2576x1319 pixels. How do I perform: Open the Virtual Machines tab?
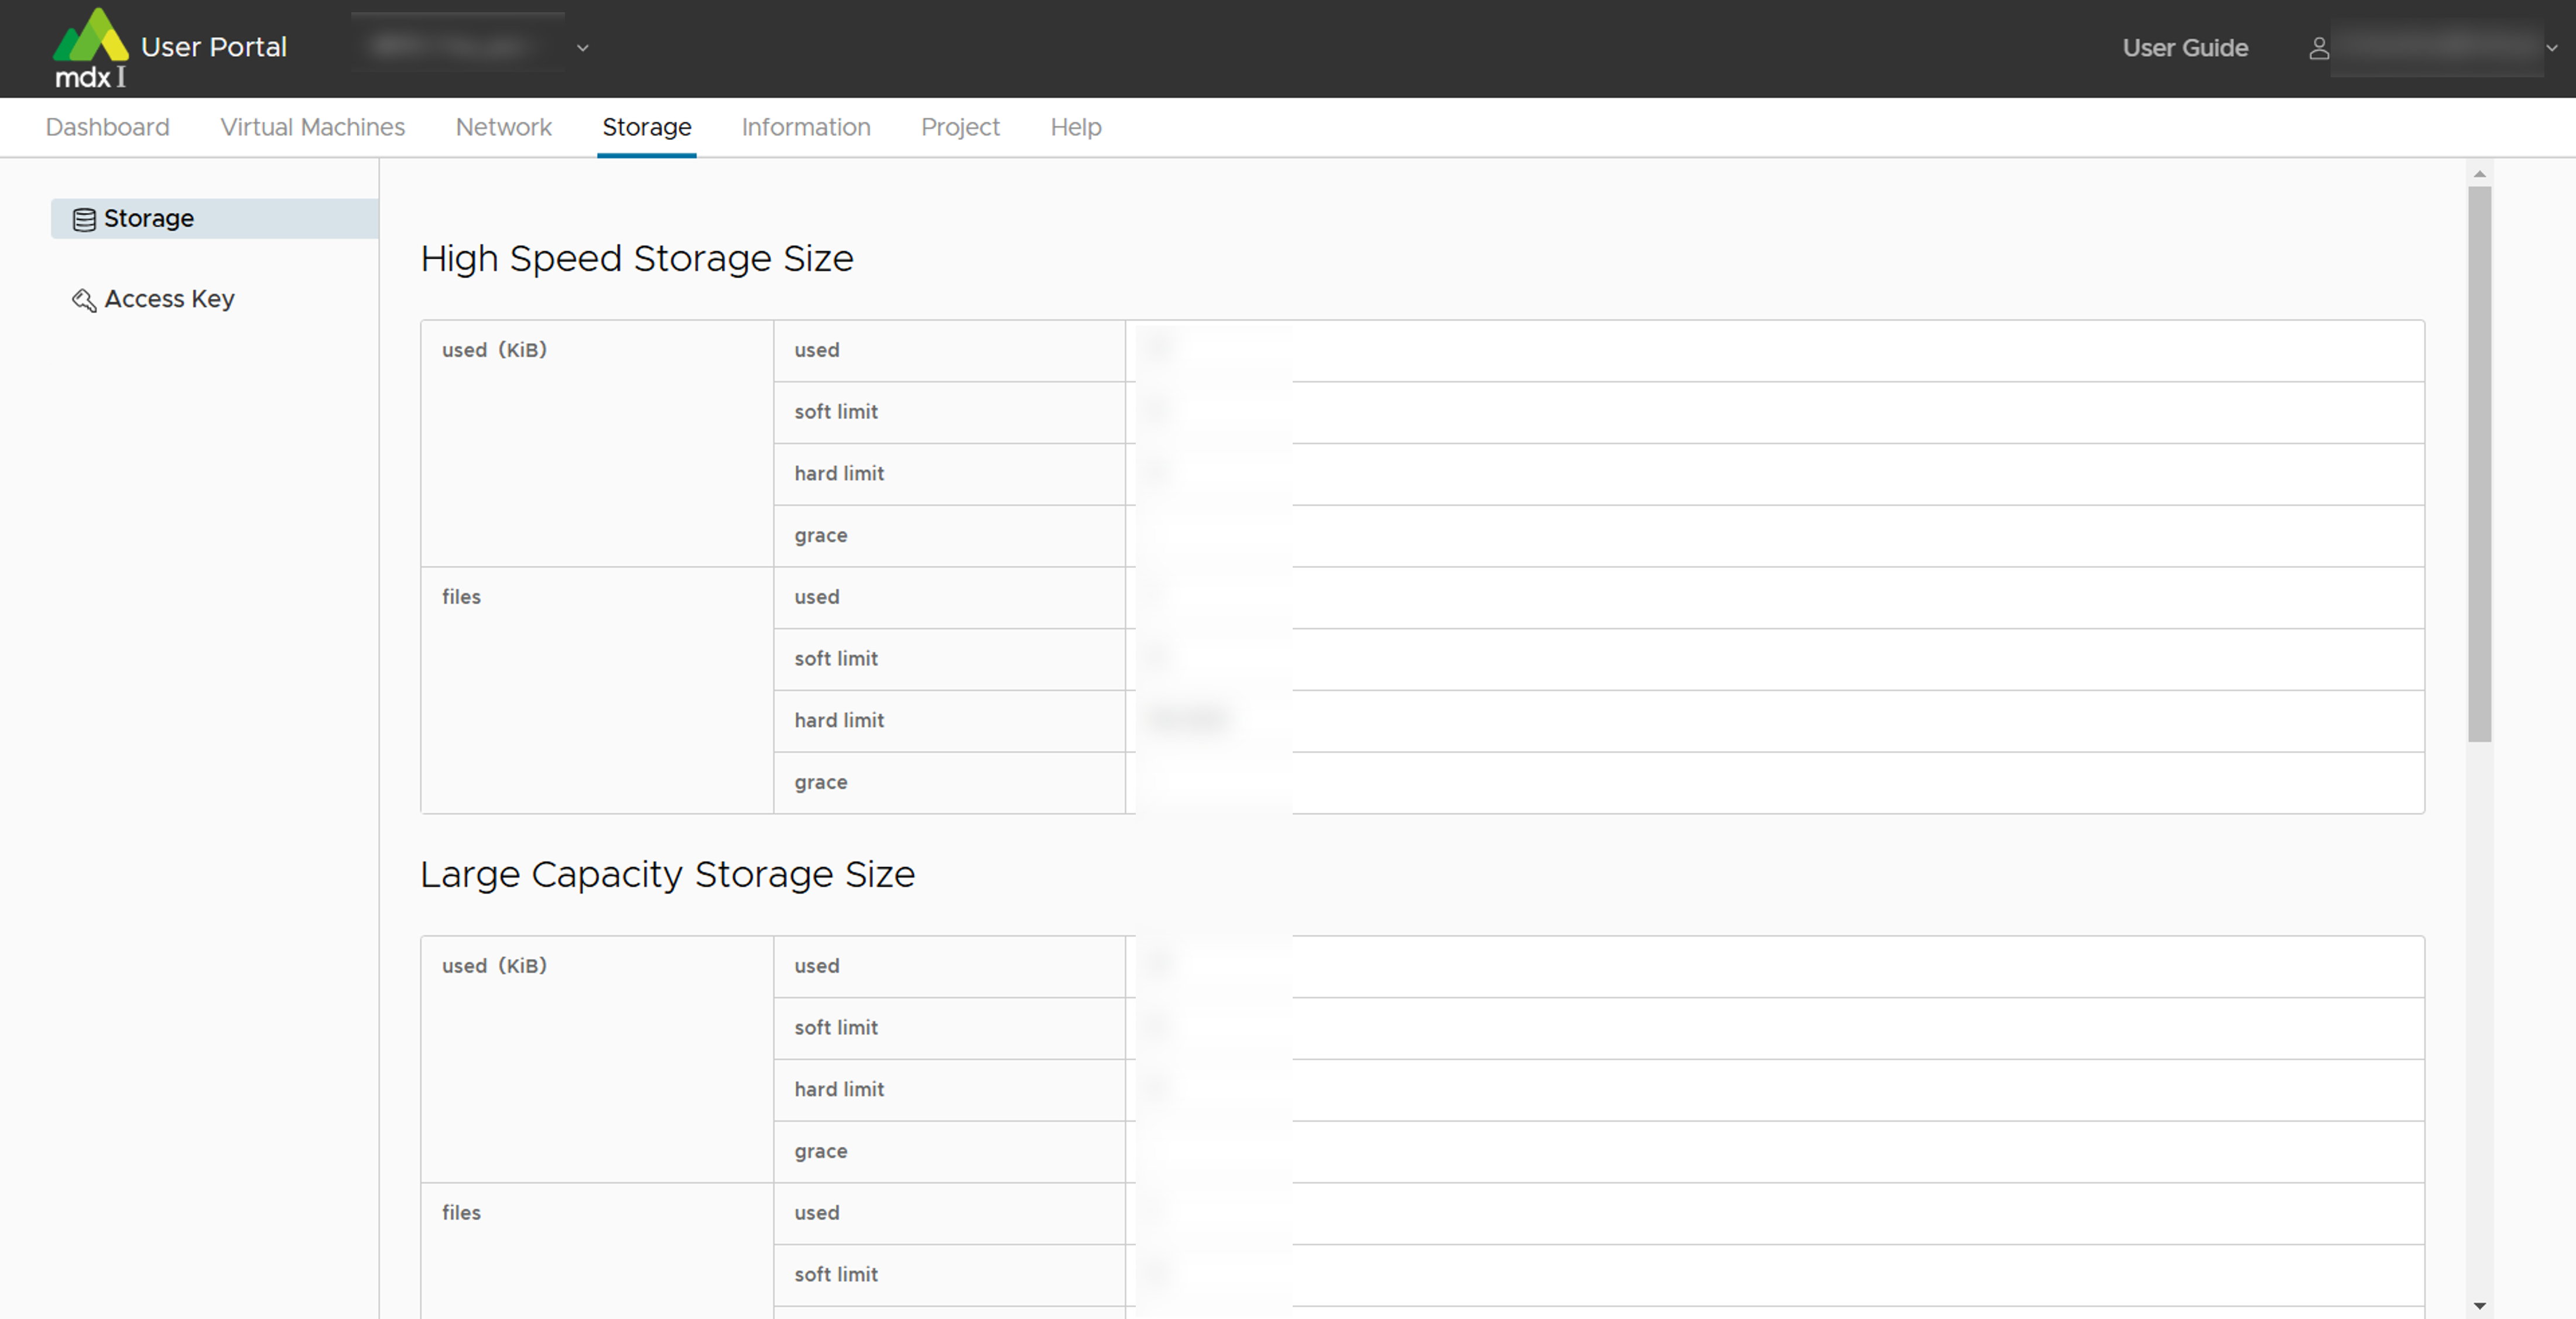pos(312,127)
